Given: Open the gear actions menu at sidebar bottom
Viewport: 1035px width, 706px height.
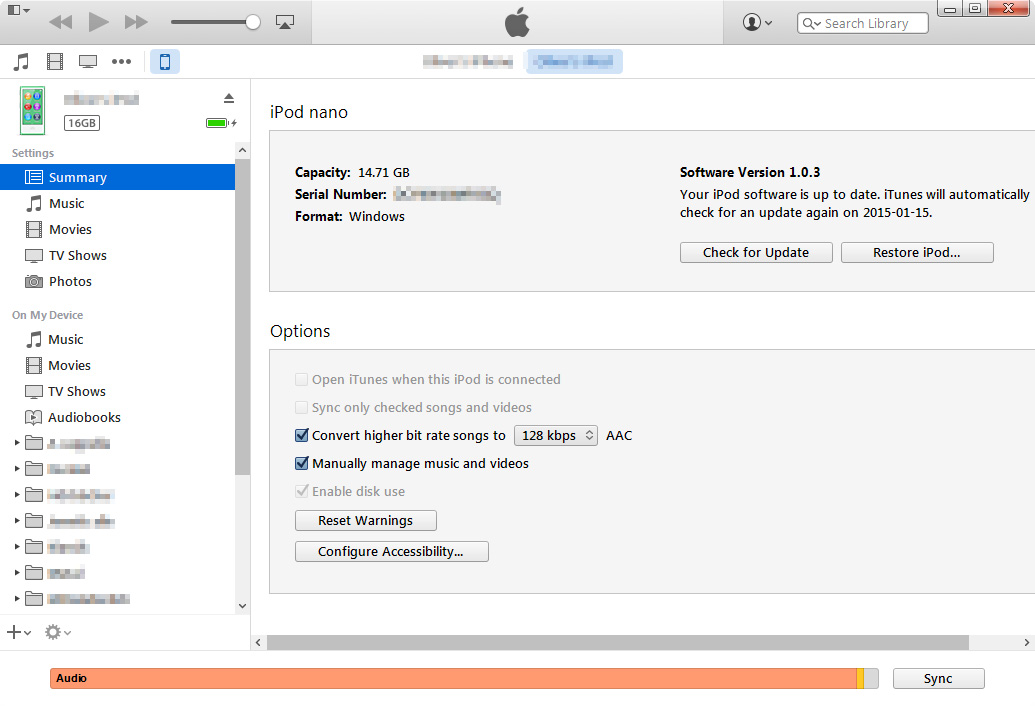Looking at the screenshot, I should pyautogui.click(x=57, y=632).
